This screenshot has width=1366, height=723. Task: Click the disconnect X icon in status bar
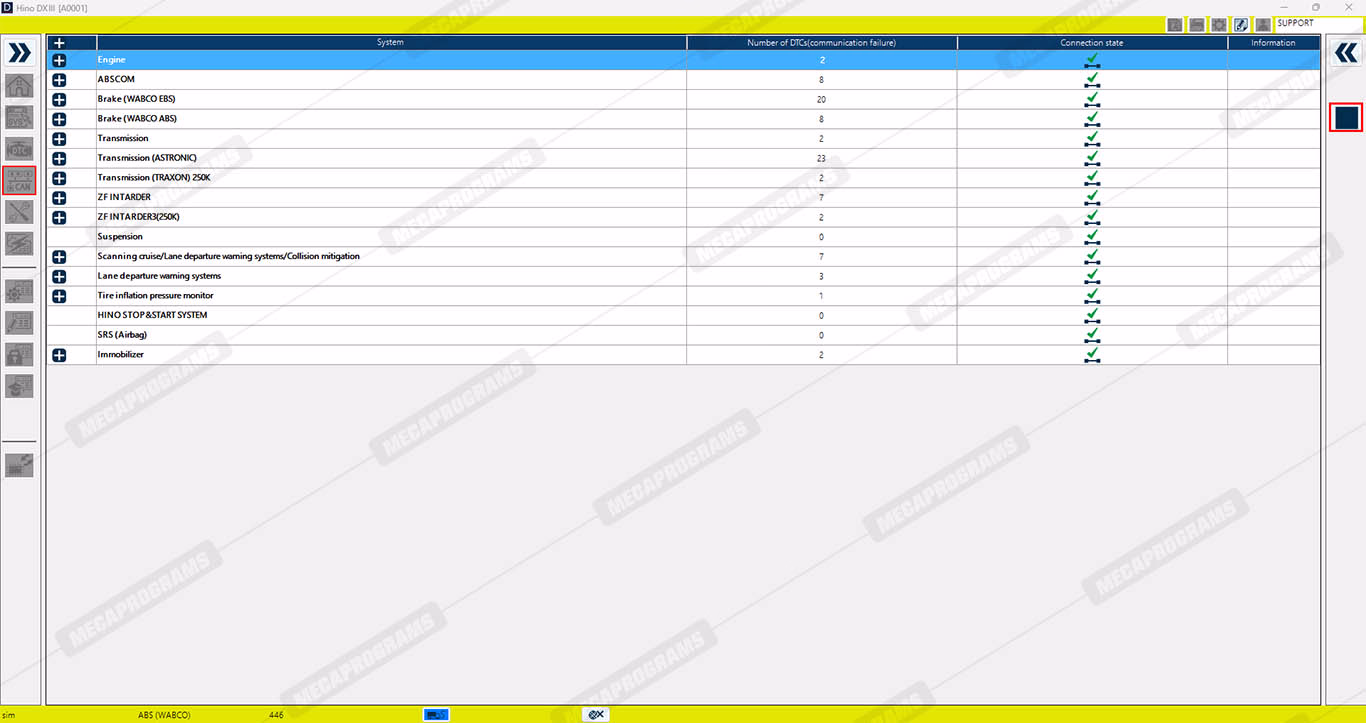(x=595, y=715)
